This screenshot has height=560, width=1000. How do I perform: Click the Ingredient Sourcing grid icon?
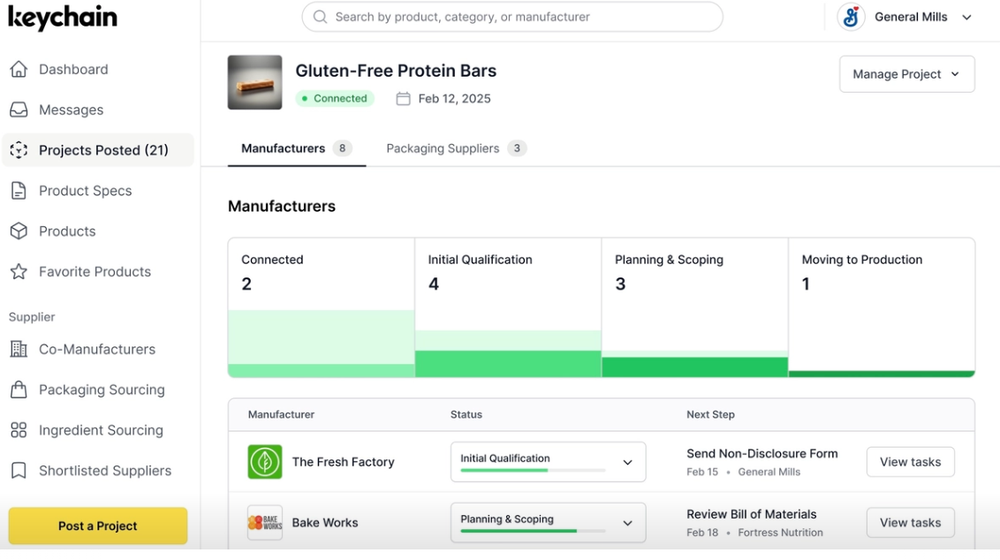pyautogui.click(x=18, y=430)
